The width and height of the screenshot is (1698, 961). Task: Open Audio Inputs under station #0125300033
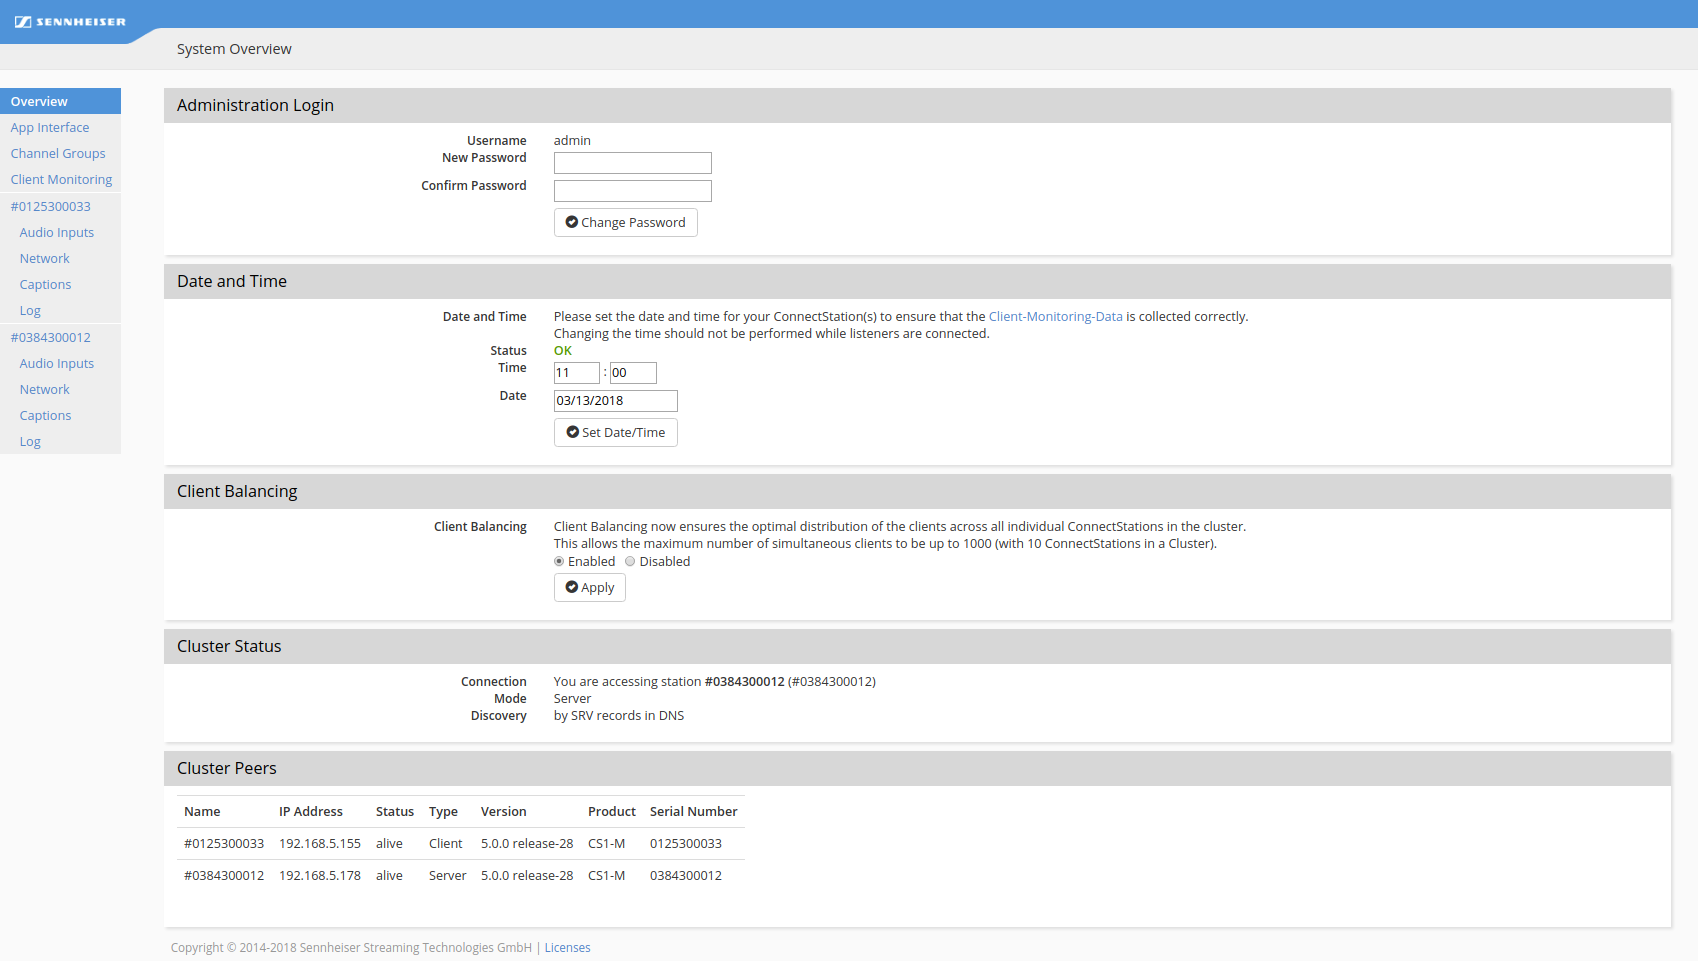[x=57, y=232]
